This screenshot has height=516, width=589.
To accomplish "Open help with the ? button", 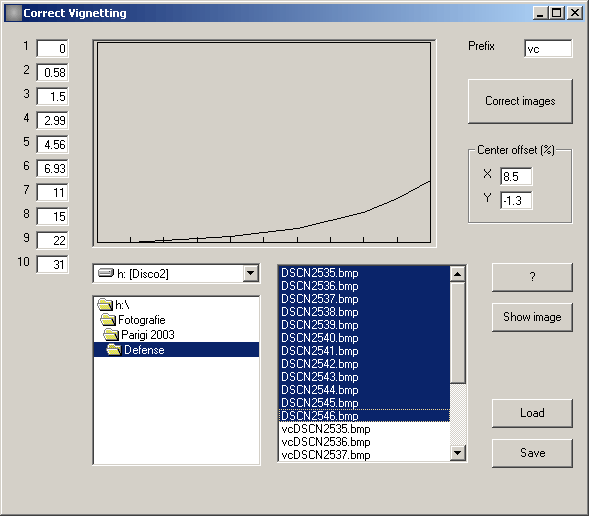I will [532, 277].
